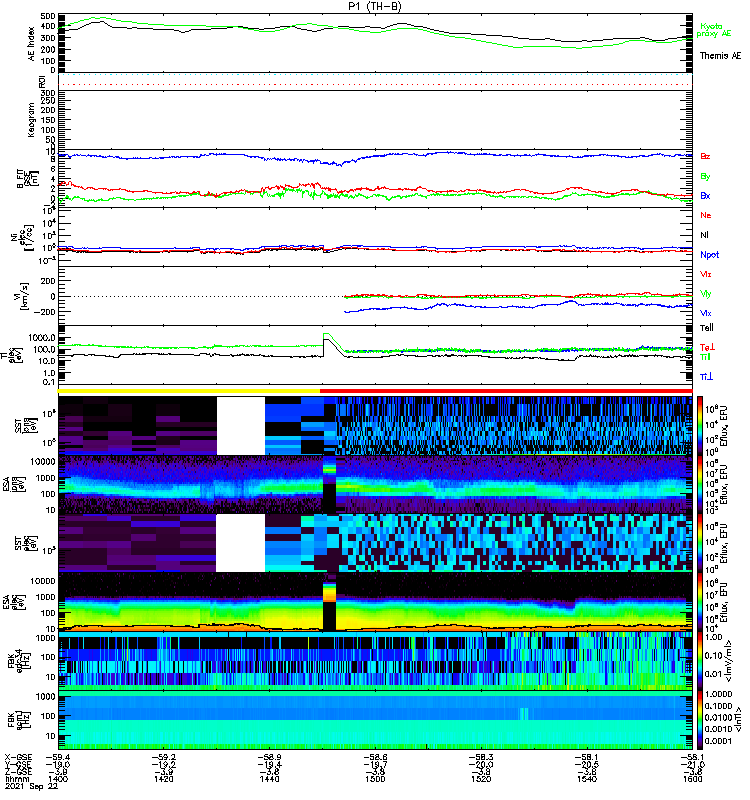Click the X-GSE value -58.6
The width and height of the screenshot is (750, 800).
point(375,757)
